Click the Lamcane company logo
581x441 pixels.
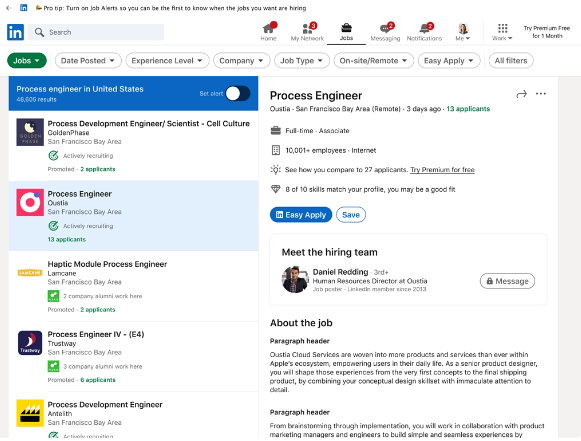(30, 273)
